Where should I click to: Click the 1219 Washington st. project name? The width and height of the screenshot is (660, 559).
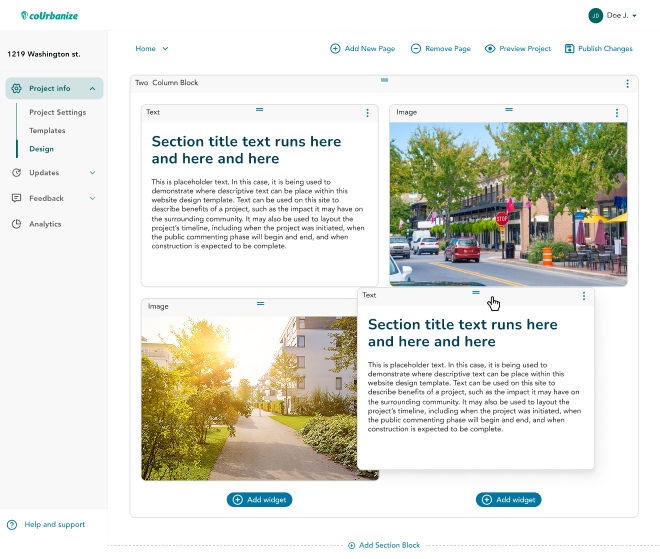click(44, 54)
